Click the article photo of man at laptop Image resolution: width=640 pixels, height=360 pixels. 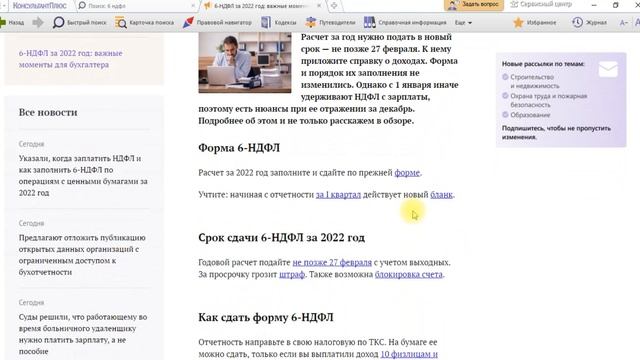[x=245, y=62]
